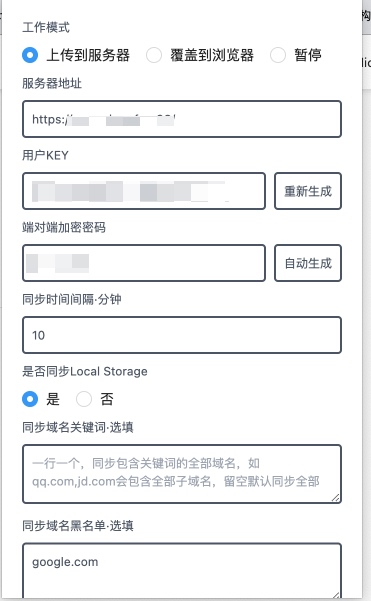The height and width of the screenshot is (601, 371).
Task: Grab the keyword textarea resize handle
Action: [x=335, y=498]
